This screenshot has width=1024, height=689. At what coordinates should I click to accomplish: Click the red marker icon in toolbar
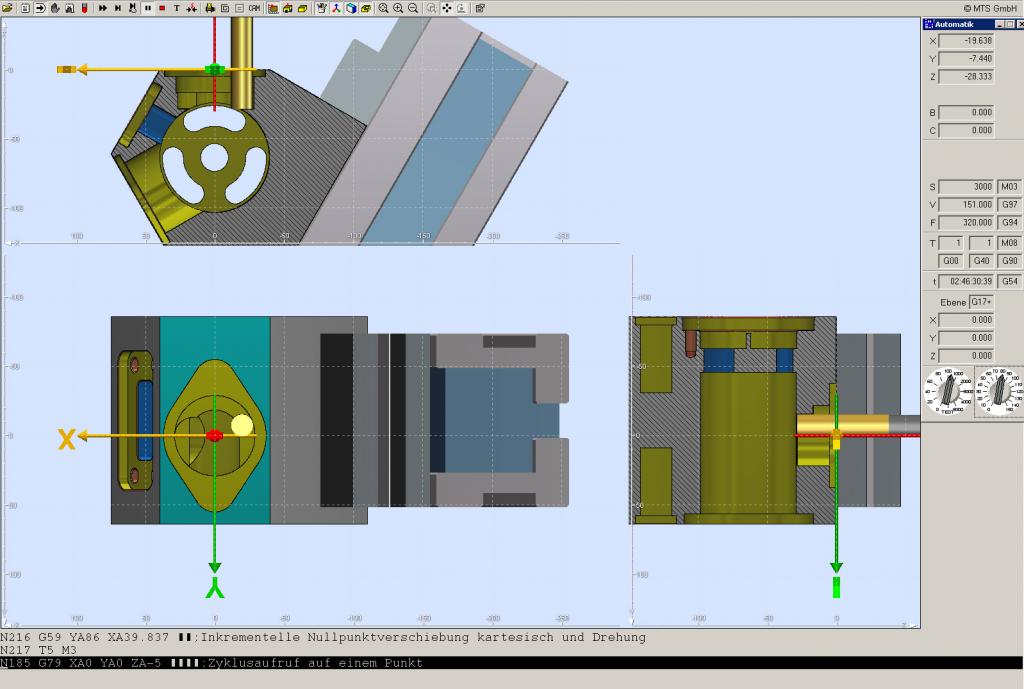pyautogui.click(x=85, y=8)
